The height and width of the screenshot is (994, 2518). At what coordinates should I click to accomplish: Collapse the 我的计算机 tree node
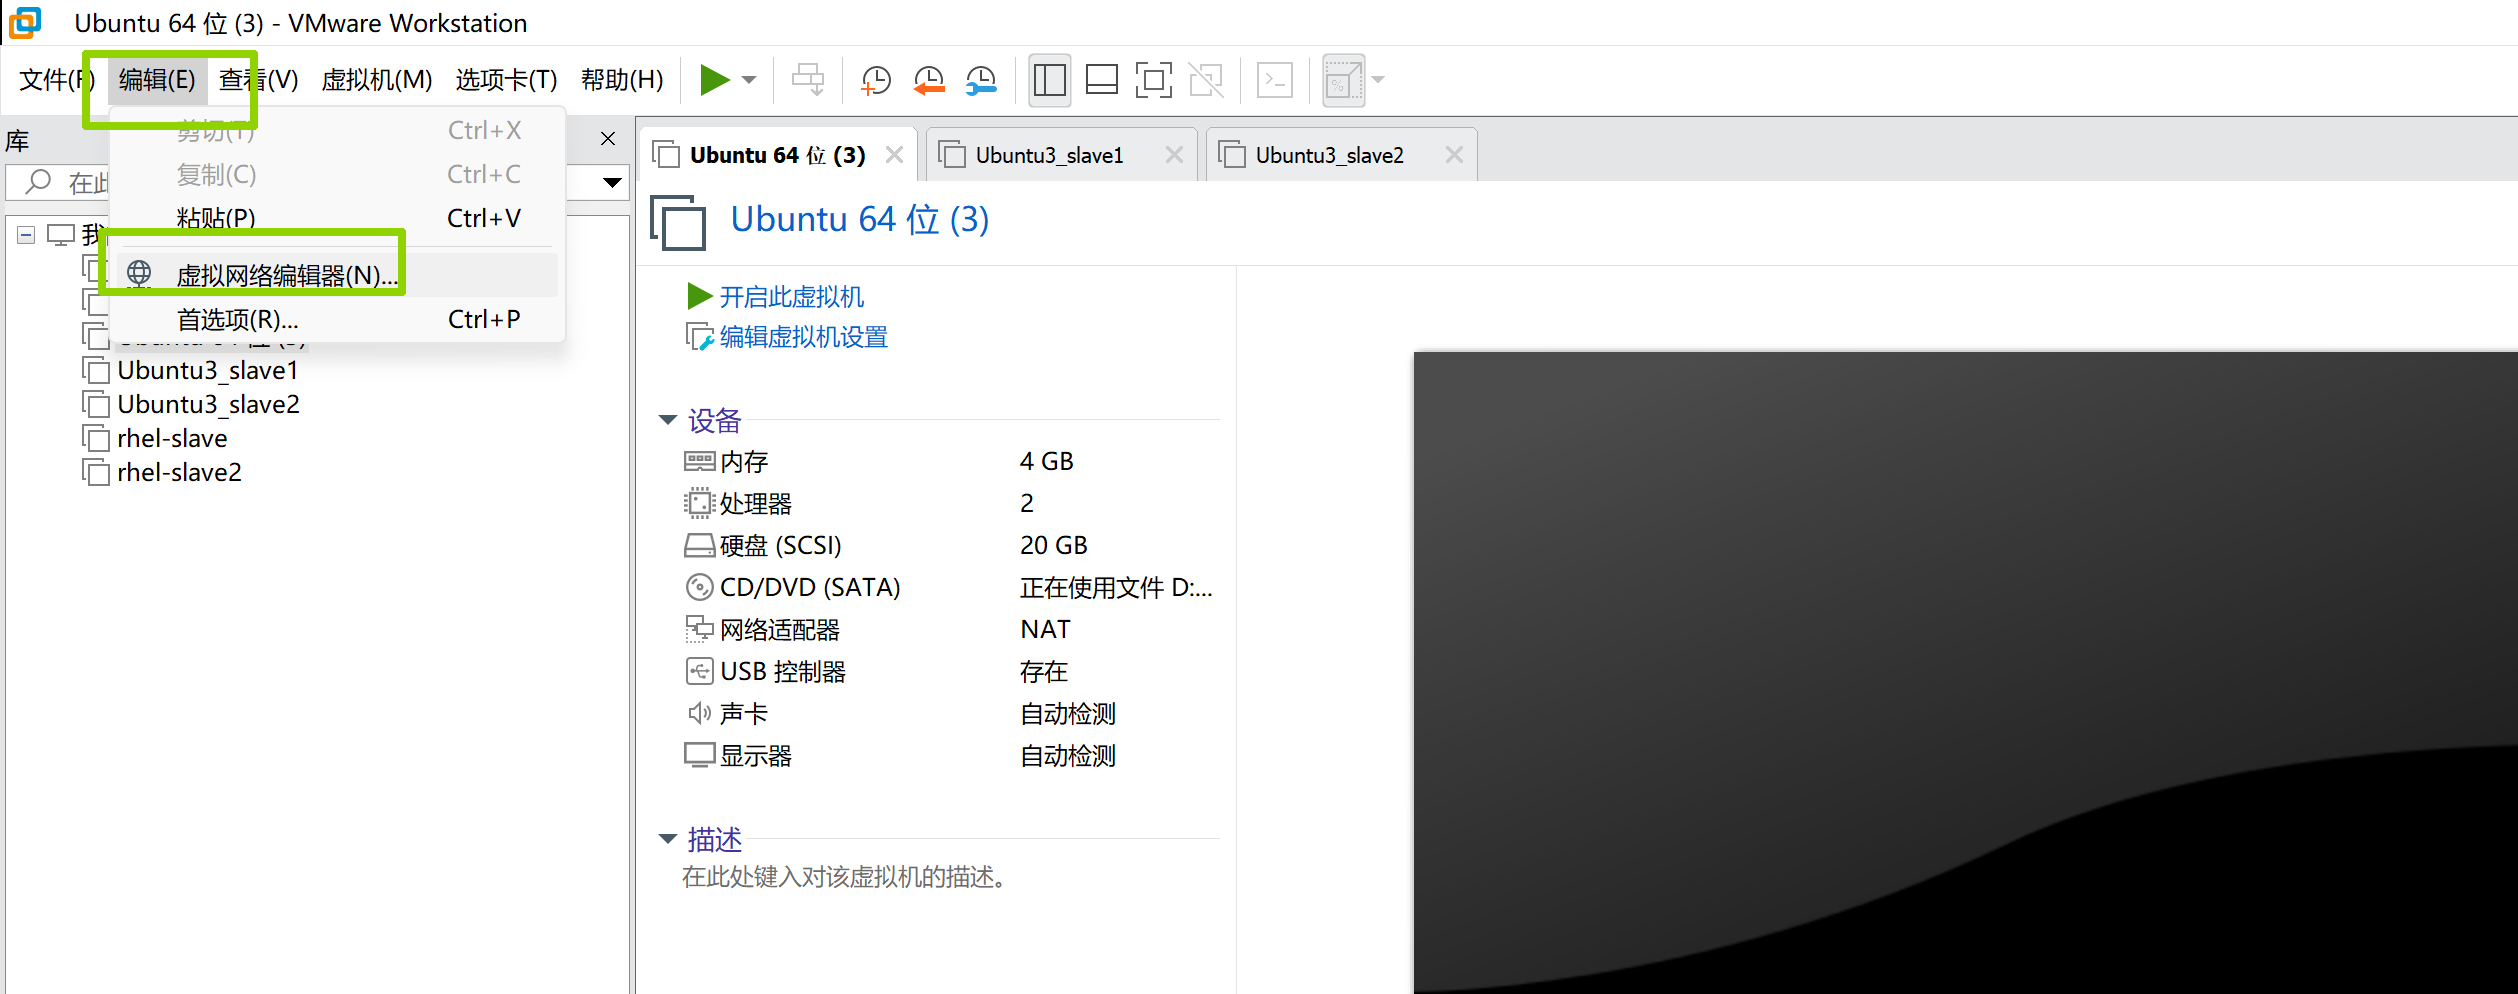coord(27,235)
